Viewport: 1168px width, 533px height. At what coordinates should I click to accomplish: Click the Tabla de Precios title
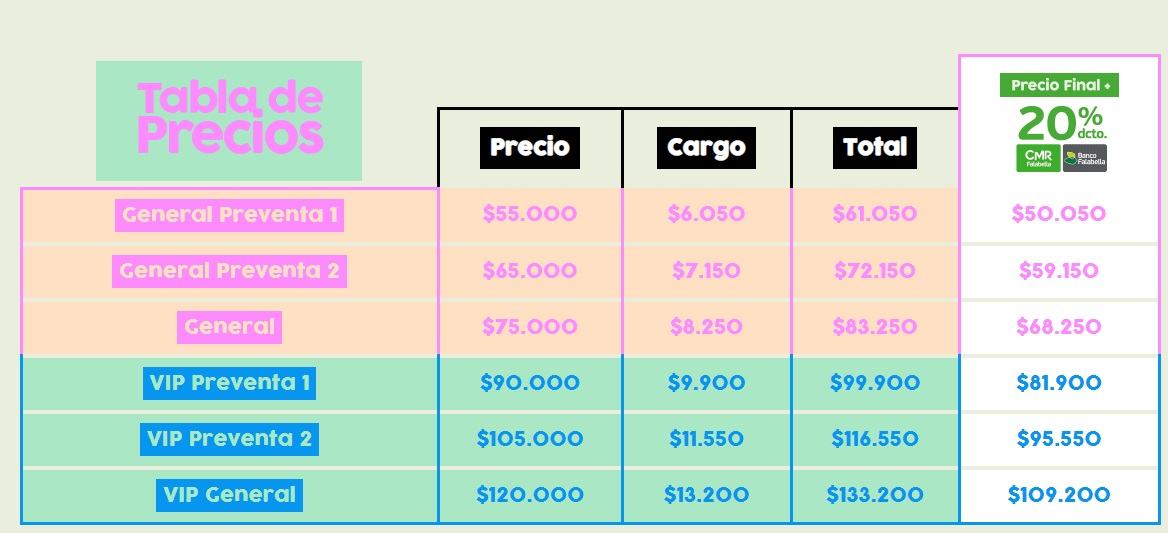tap(229, 120)
